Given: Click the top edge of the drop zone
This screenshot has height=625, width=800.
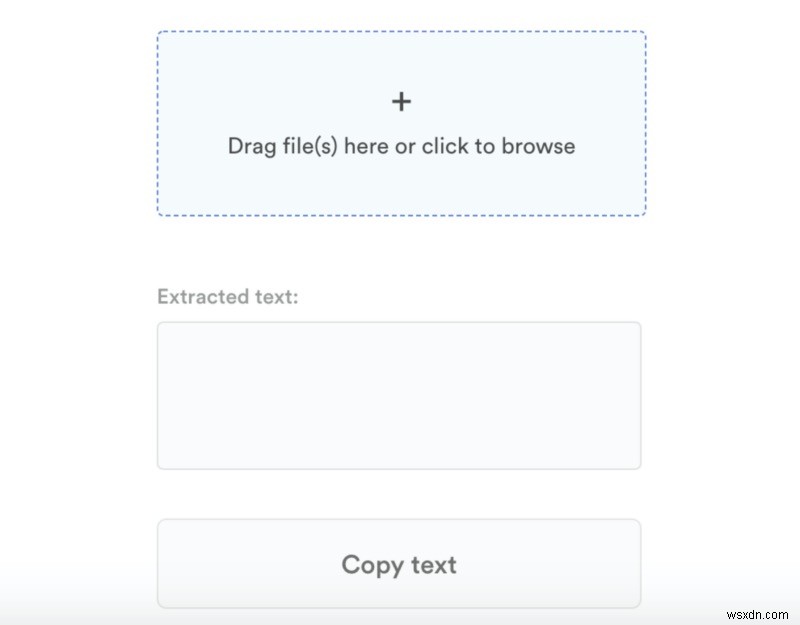Looking at the screenshot, I should click(x=402, y=32).
